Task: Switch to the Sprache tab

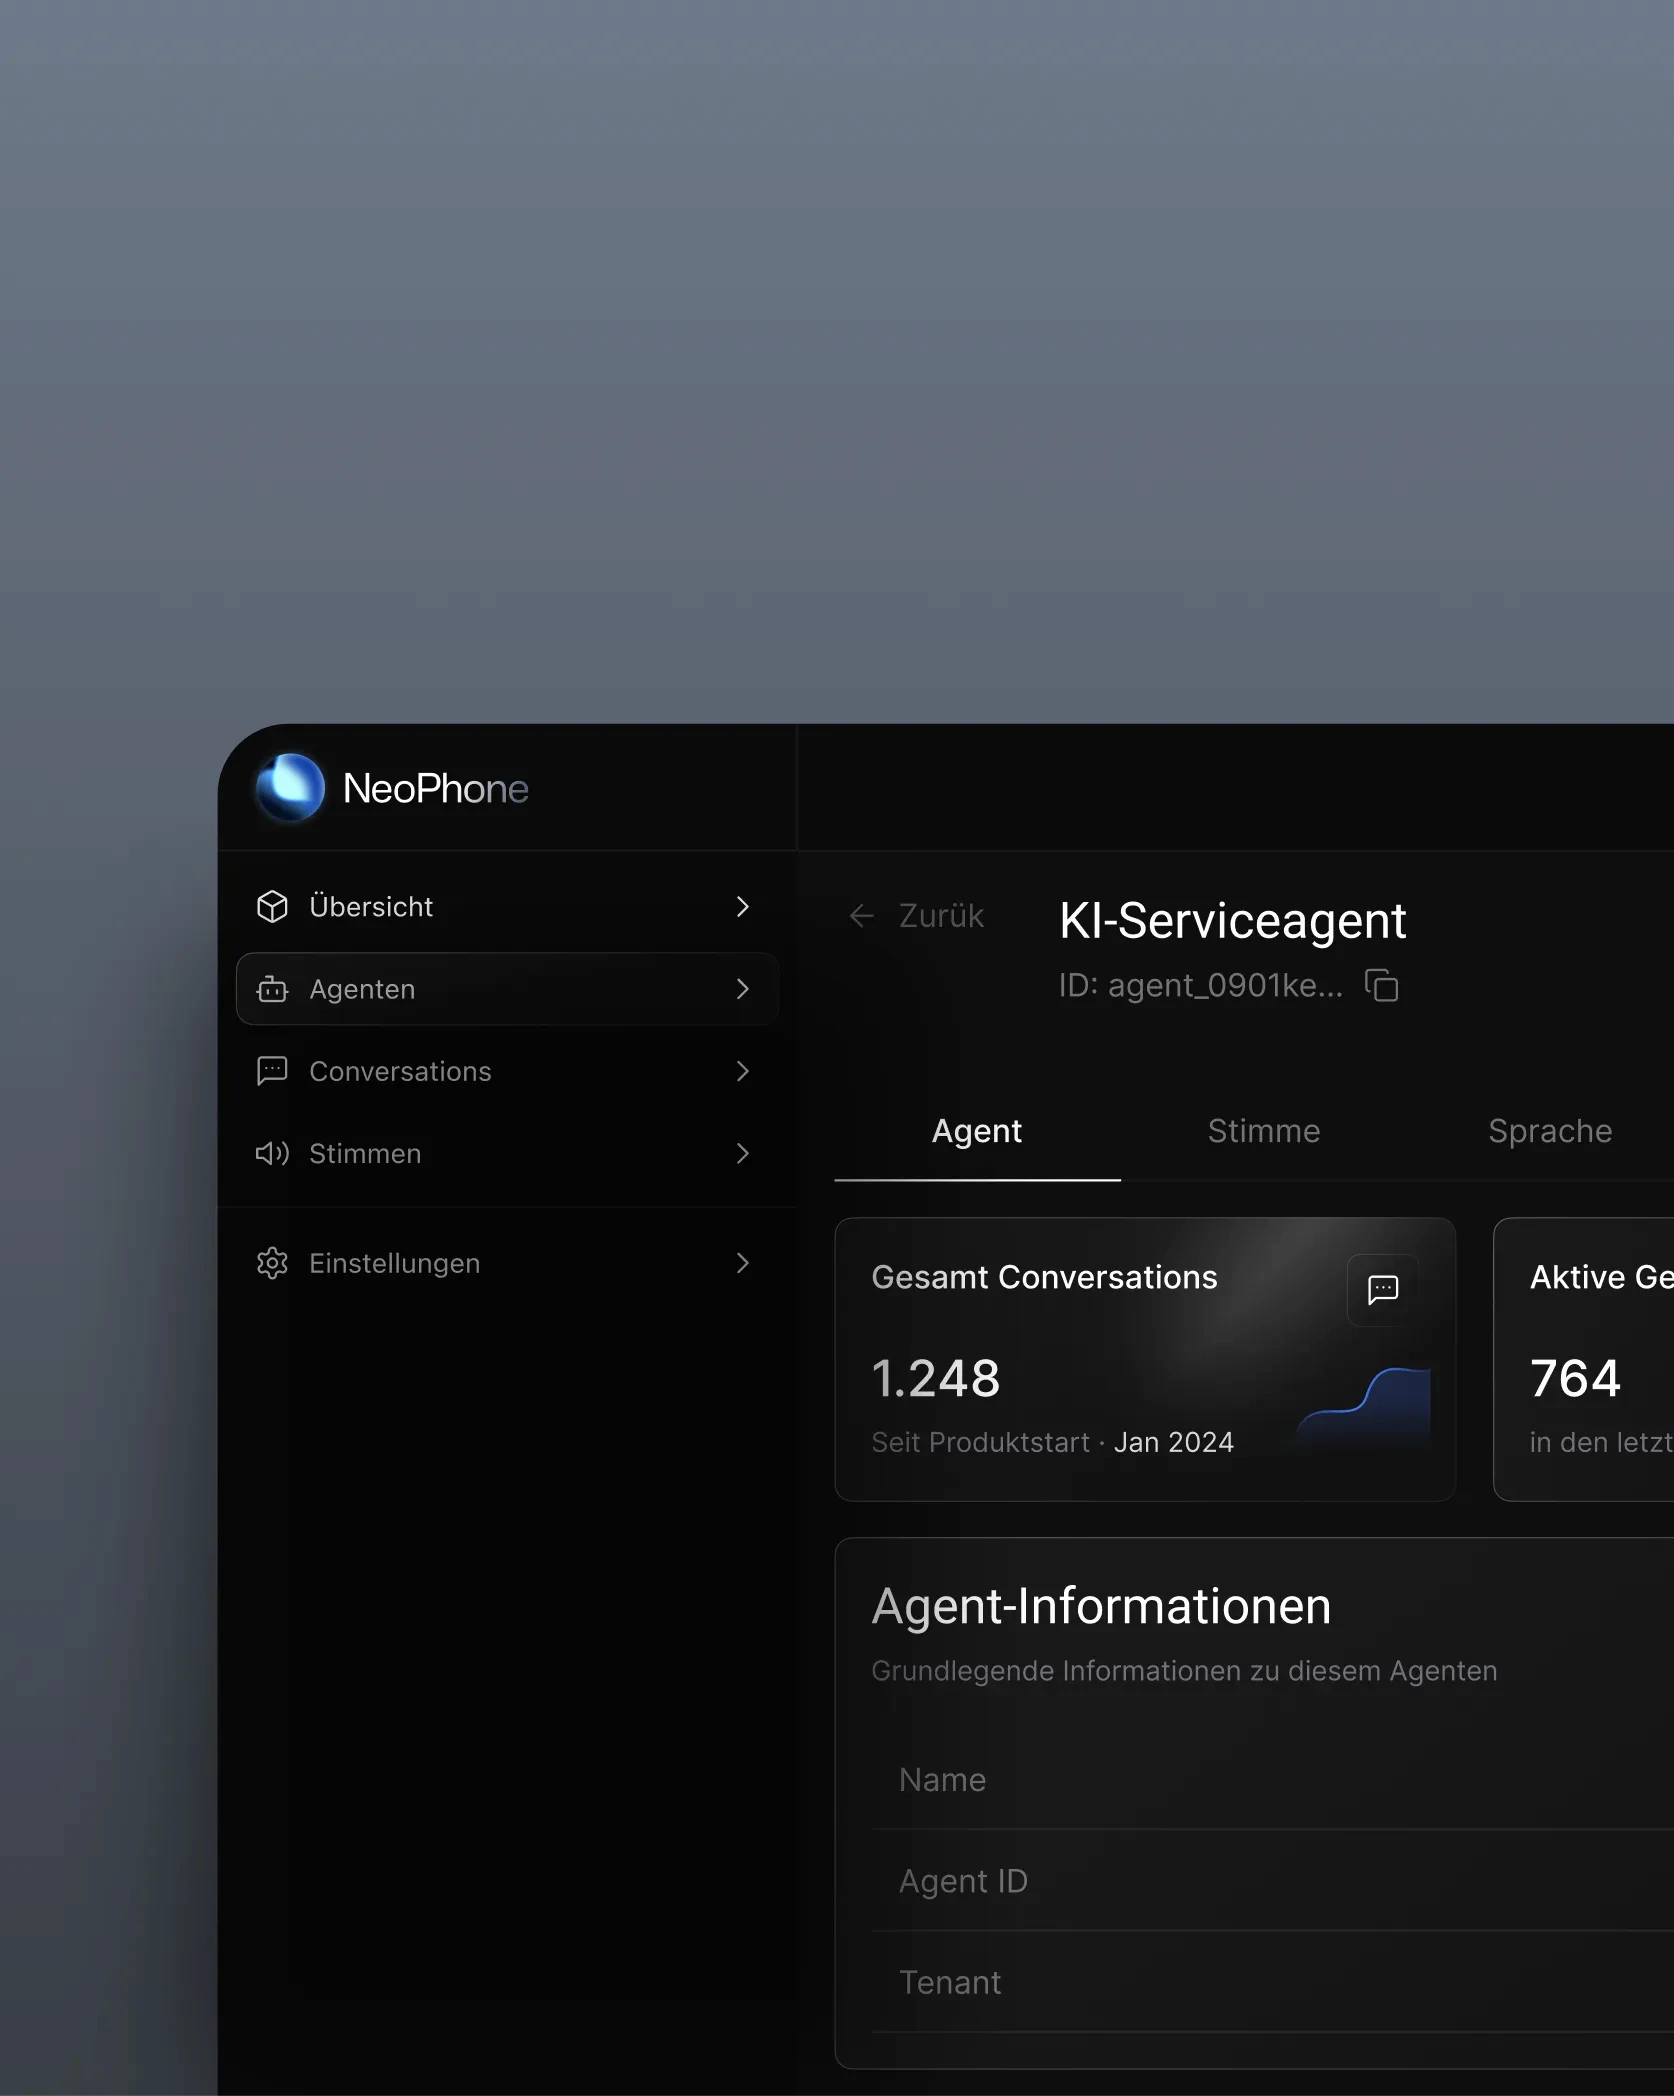Action: (1550, 1131)
